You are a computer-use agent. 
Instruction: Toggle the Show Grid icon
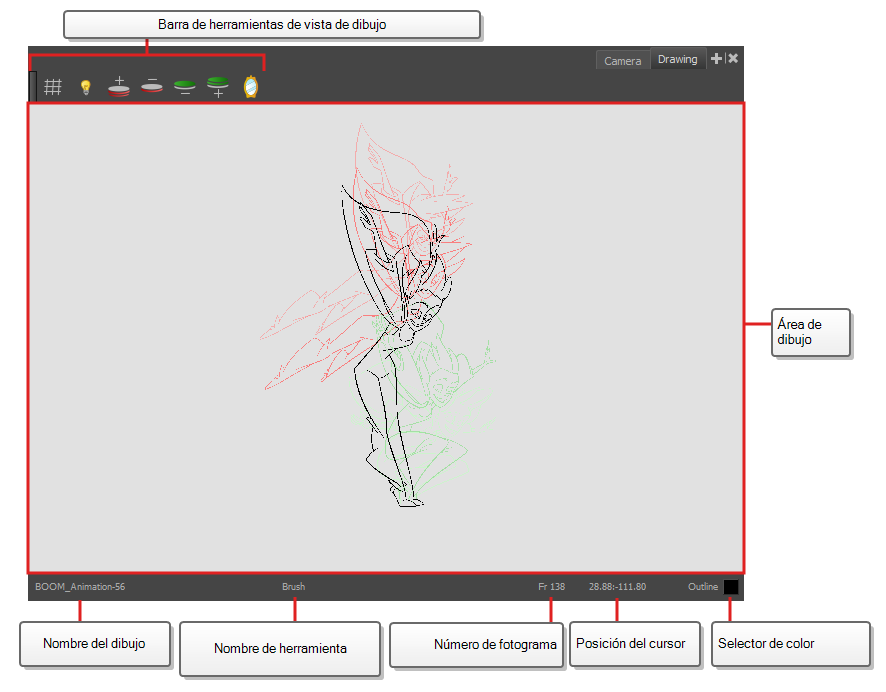[53, 87]
